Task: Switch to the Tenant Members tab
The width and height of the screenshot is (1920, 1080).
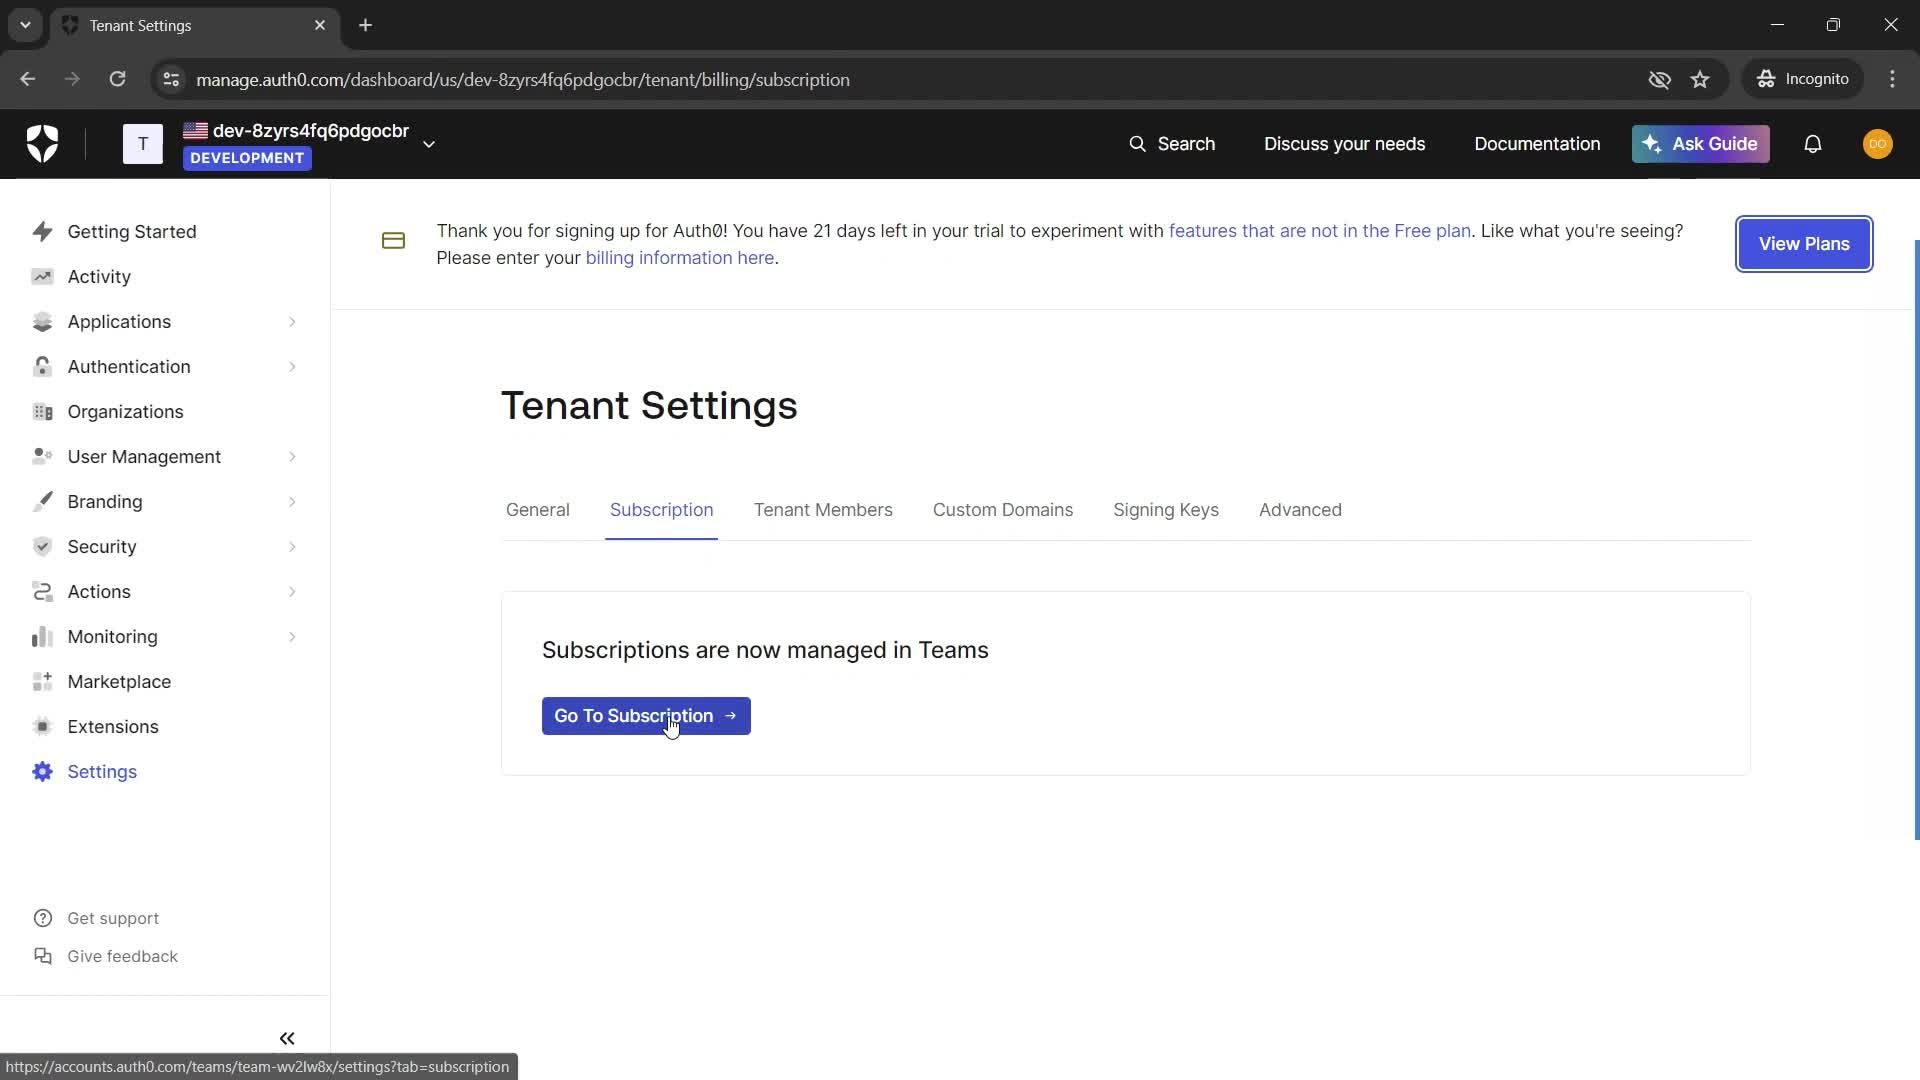Action: 823,510
